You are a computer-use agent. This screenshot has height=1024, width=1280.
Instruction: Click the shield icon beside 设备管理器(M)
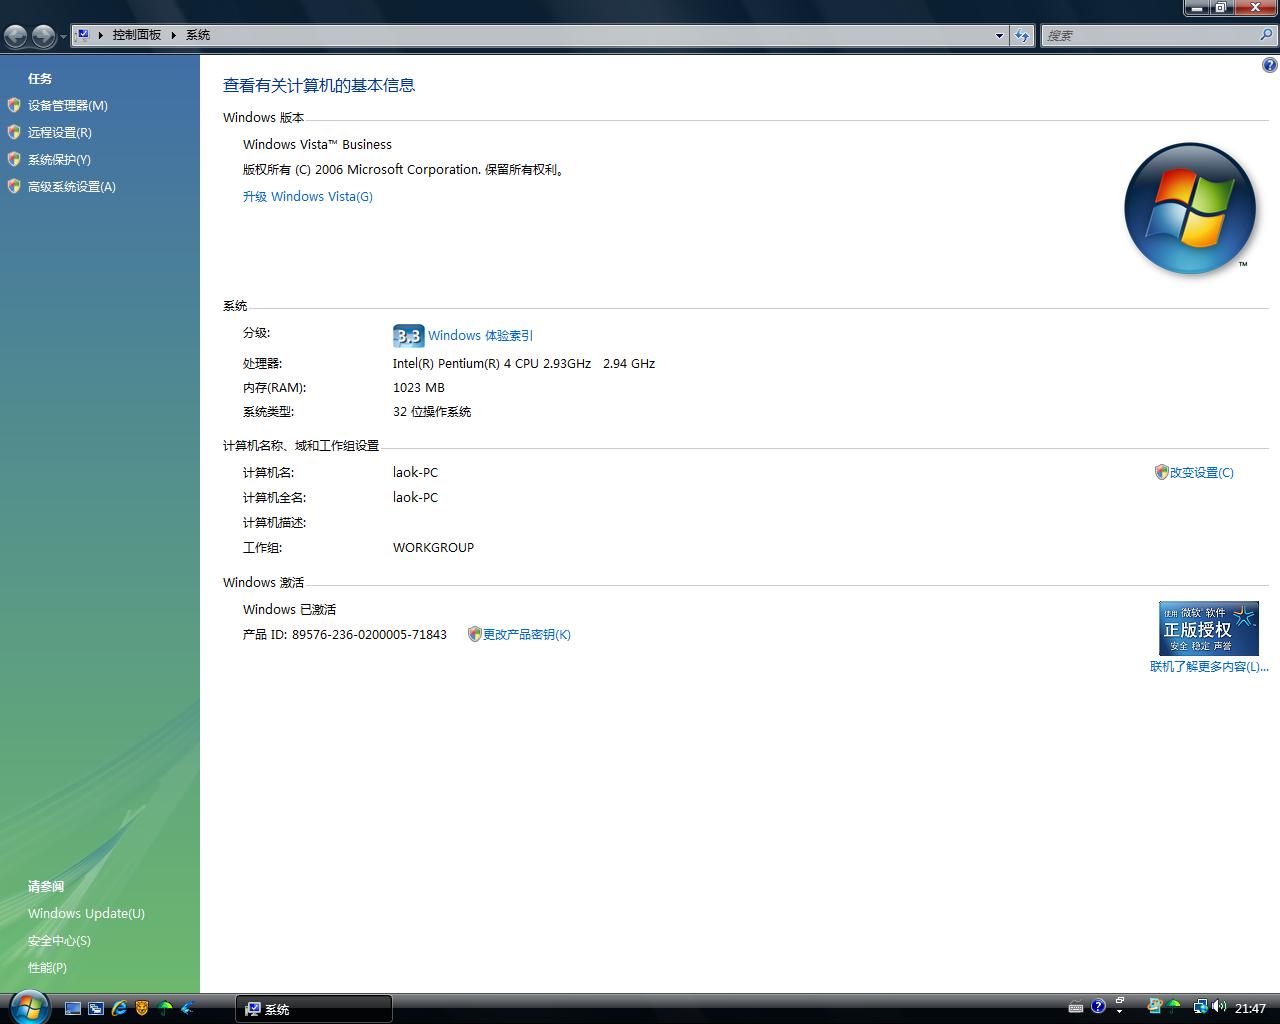[x=14, y=105]
